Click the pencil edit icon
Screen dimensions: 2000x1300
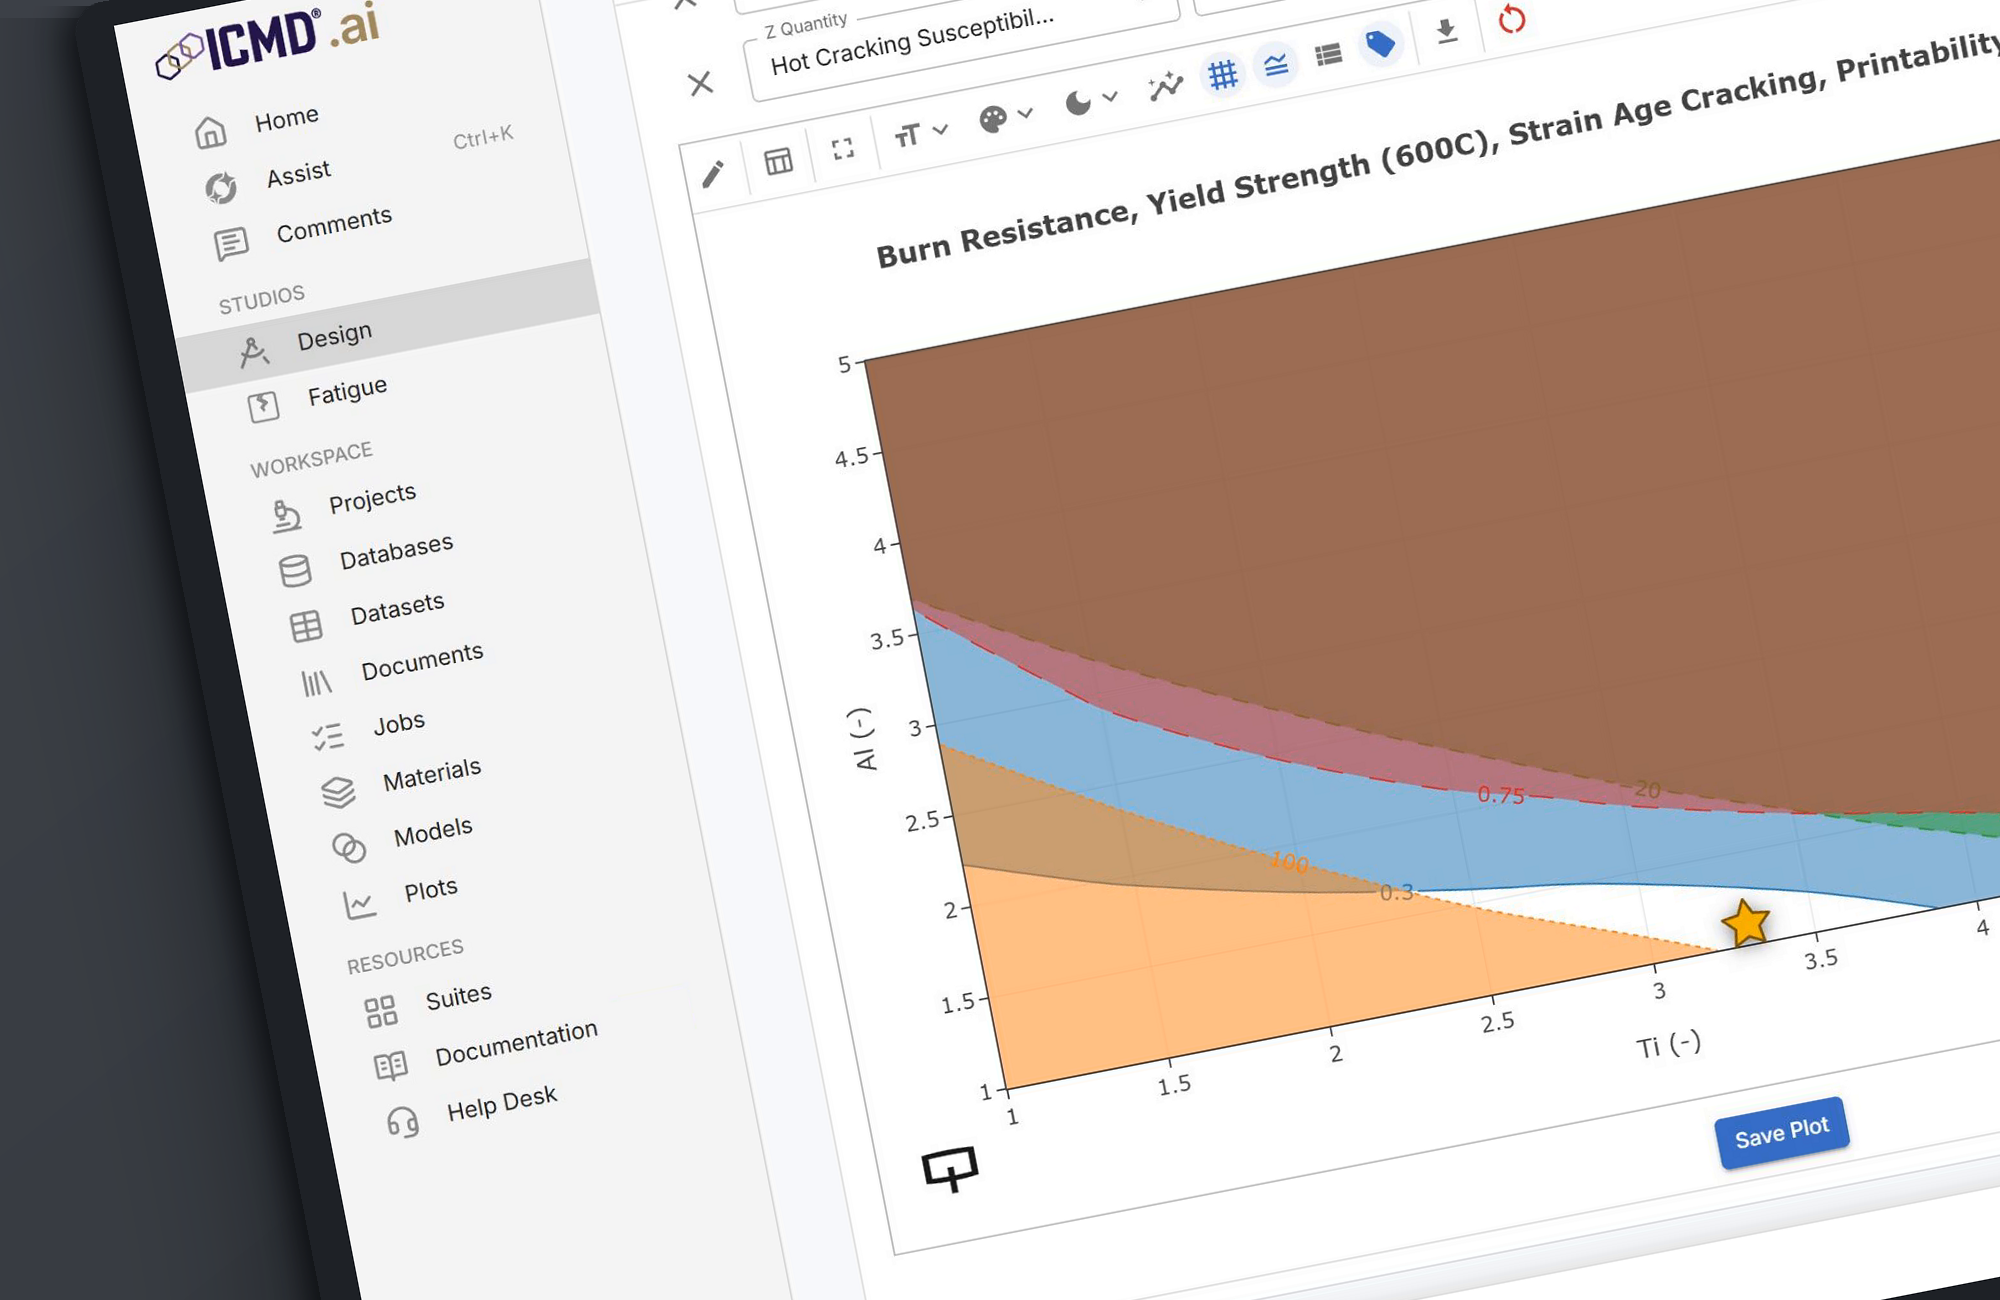pyautogui.click(x=713, y=174)
